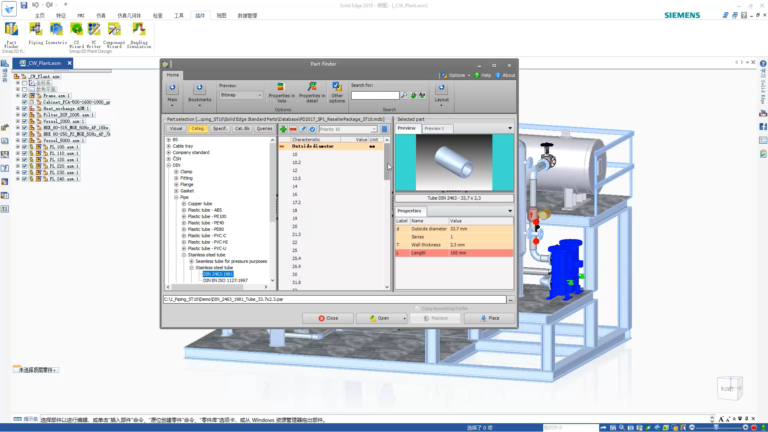Click the Open button
This screenshot has height=432, width=768.
379,318
